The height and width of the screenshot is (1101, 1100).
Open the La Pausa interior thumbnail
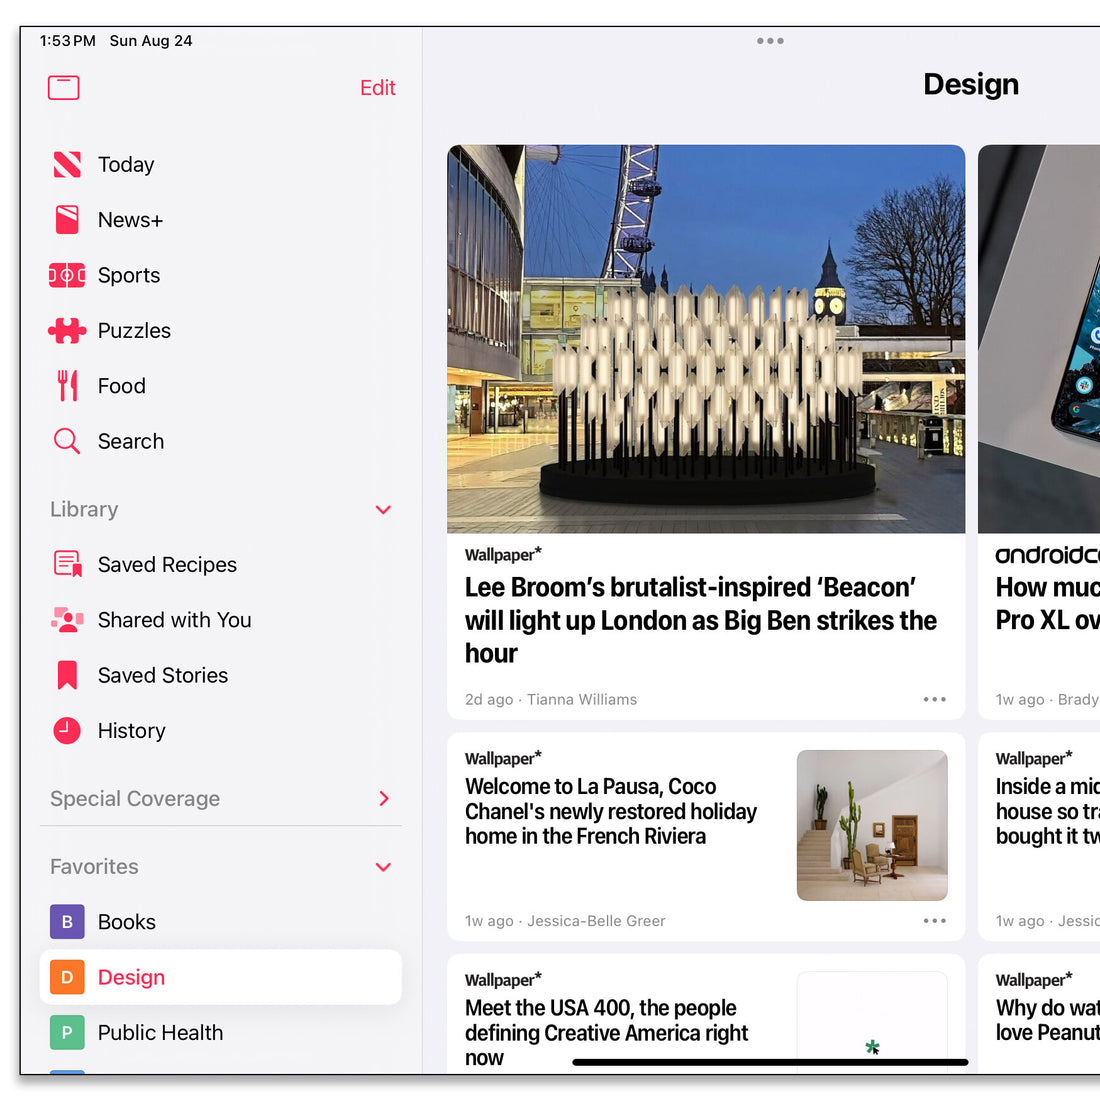(872, 825)
